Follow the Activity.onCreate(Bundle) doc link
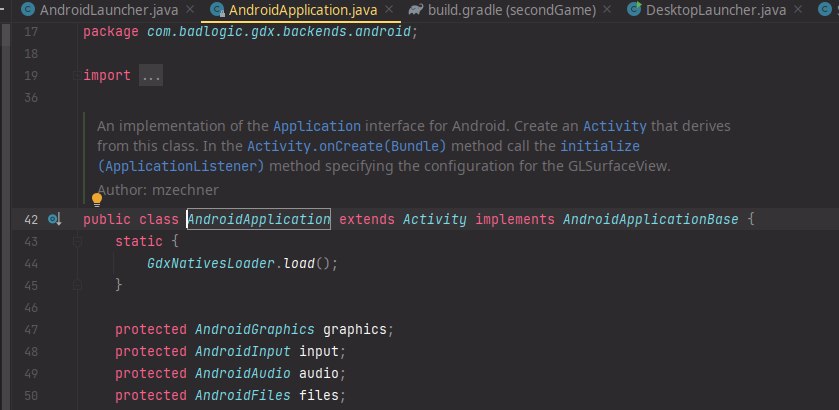Screen dimensions: 839x410 346,146
